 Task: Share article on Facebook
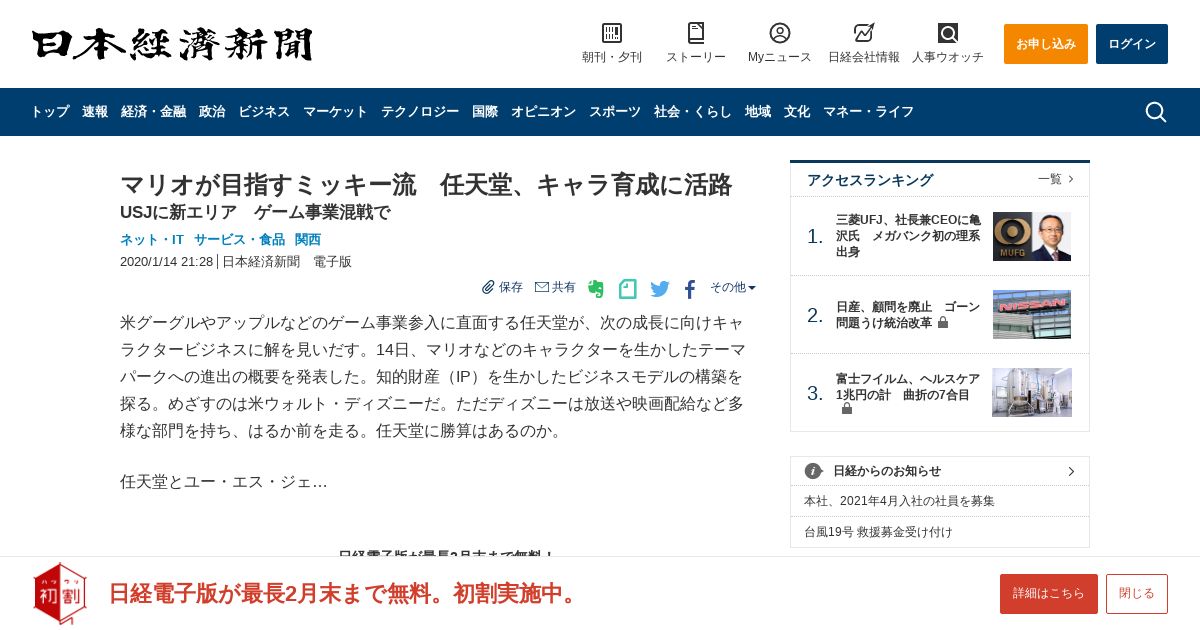point(690,289)
